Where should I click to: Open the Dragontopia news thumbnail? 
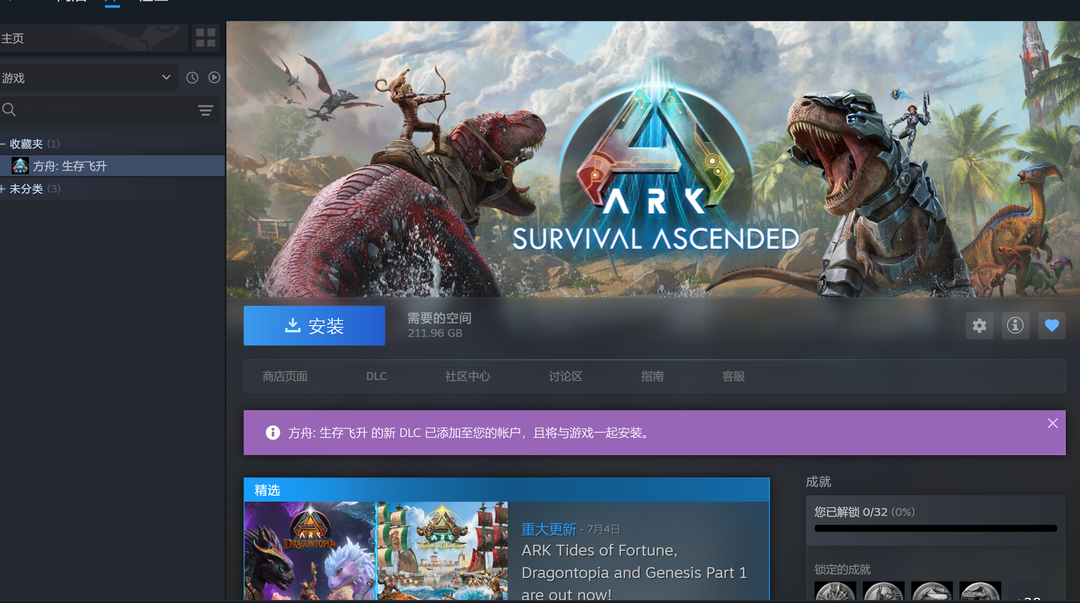[x=310, y=551]
